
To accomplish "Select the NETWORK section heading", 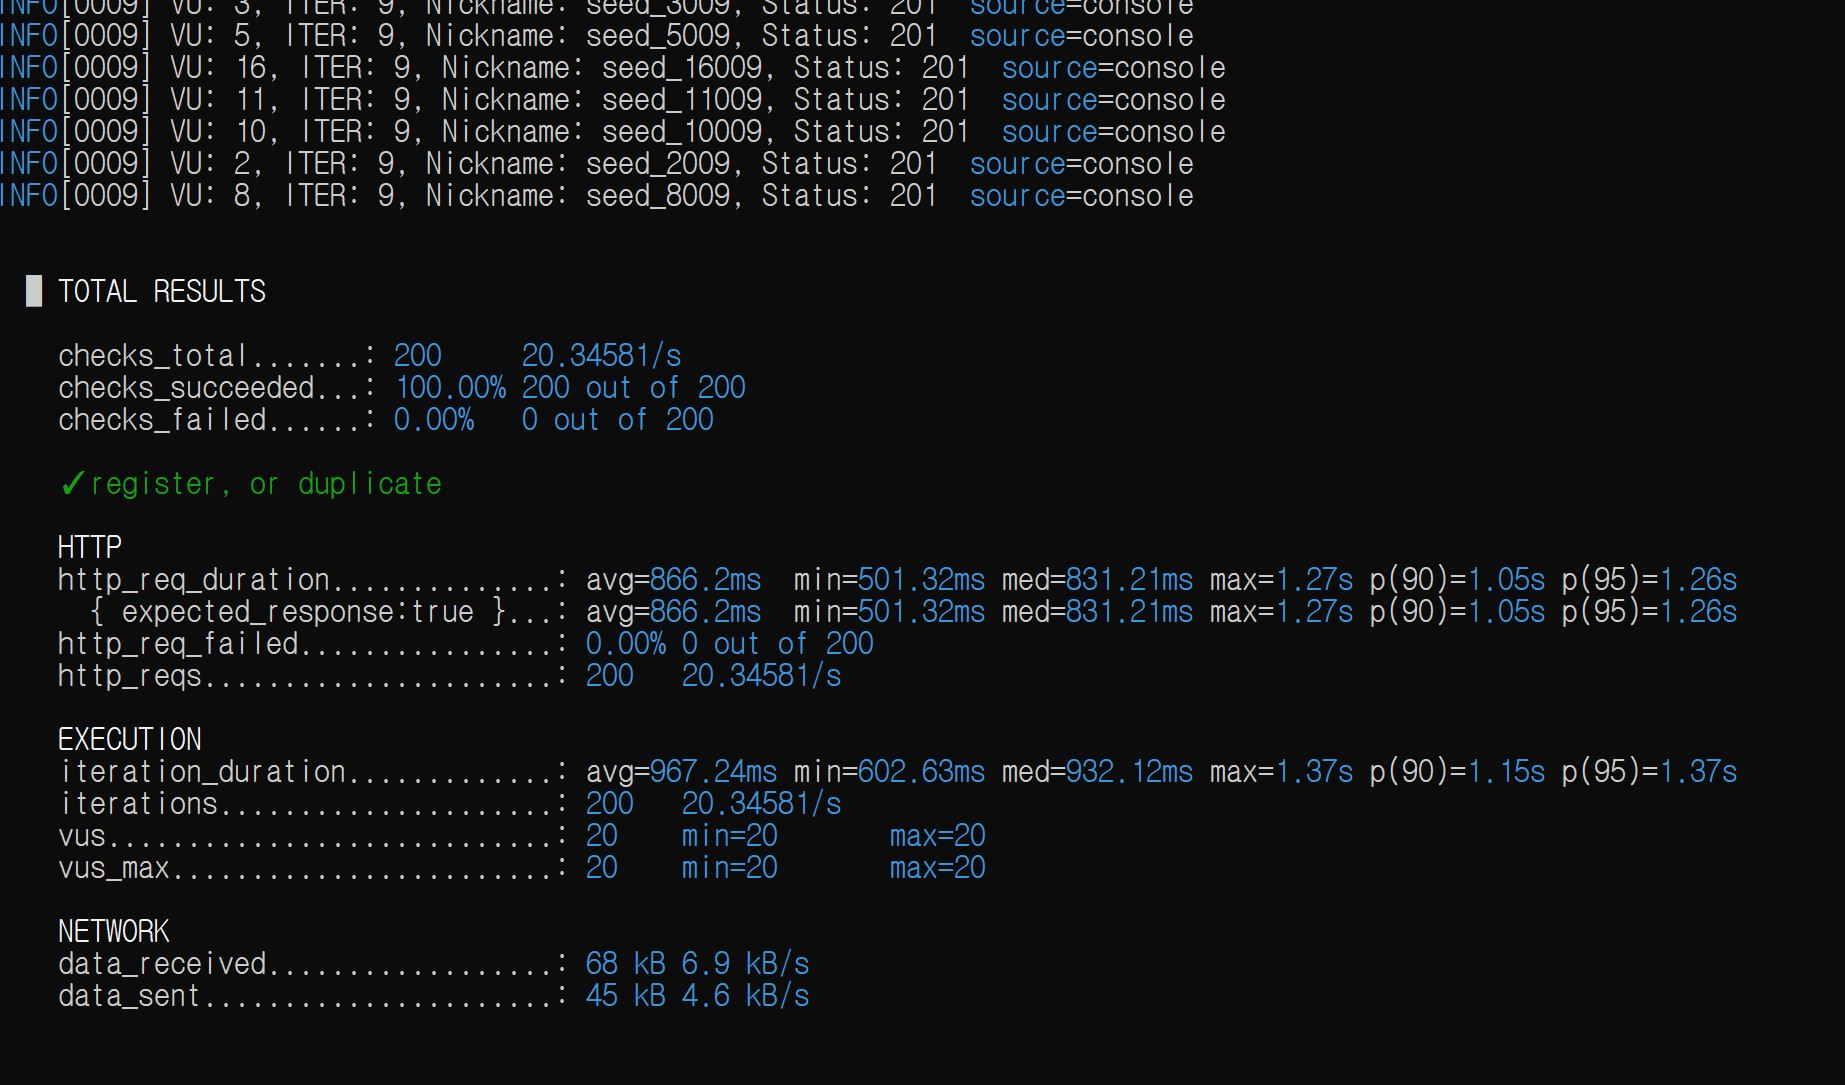I will click(x=114, y=931).
